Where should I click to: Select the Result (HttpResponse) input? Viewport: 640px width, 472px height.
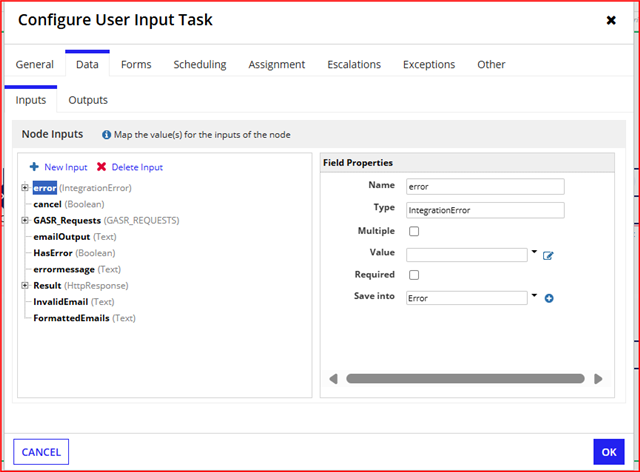(x=81, y=285)
